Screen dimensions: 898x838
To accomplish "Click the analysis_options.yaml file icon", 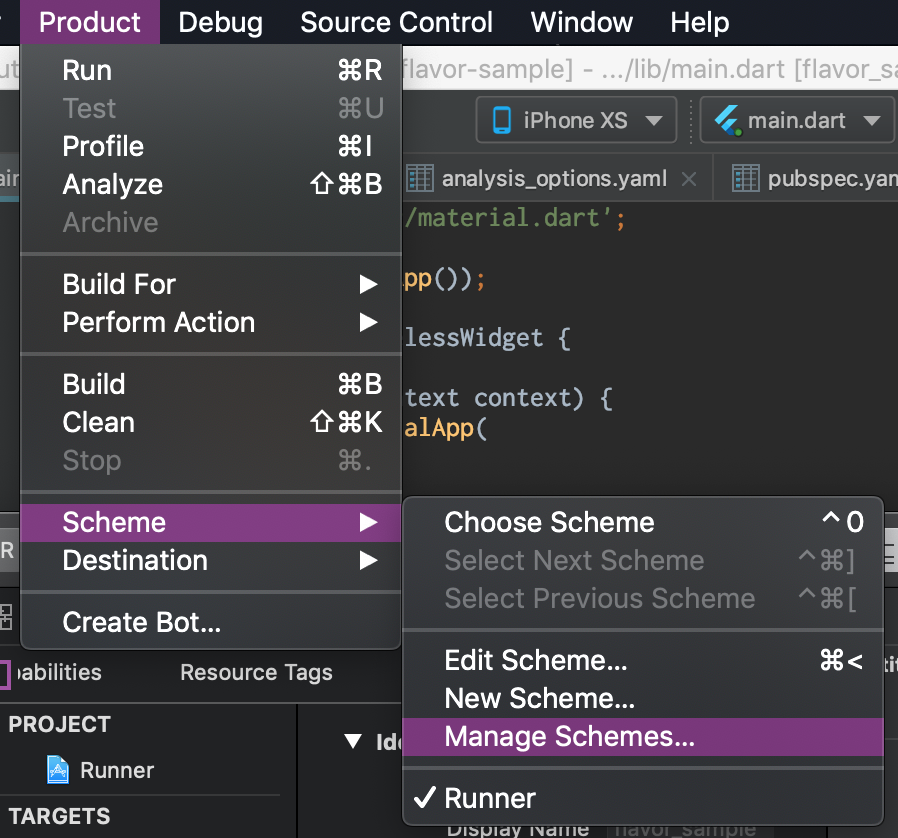I will 421,179.
